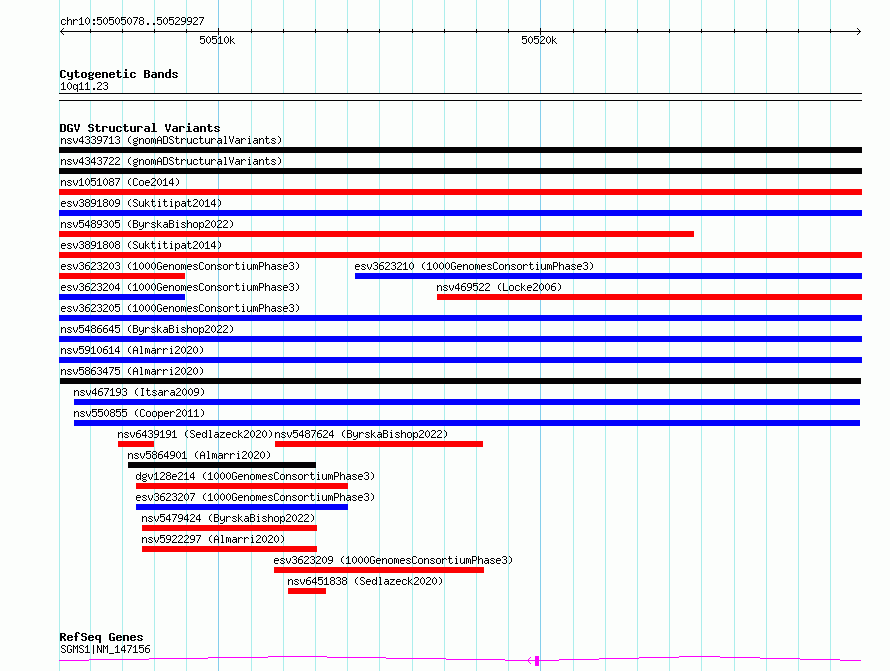Click the right arrowhead of the ruler
Viewport: 890px width, 671px height.
(x=859, y=32)
